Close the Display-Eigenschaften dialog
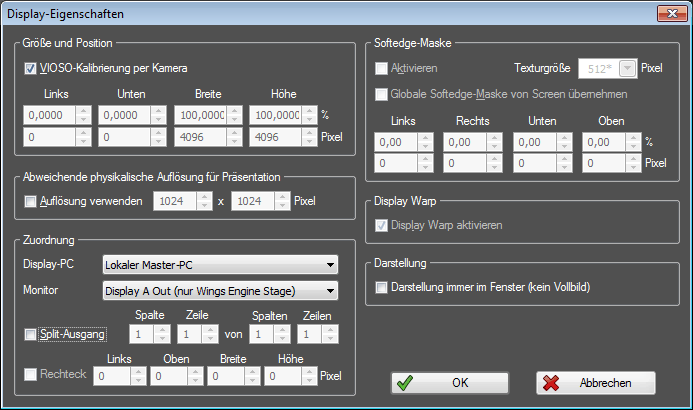693x410 pixels. click(672, 13)
